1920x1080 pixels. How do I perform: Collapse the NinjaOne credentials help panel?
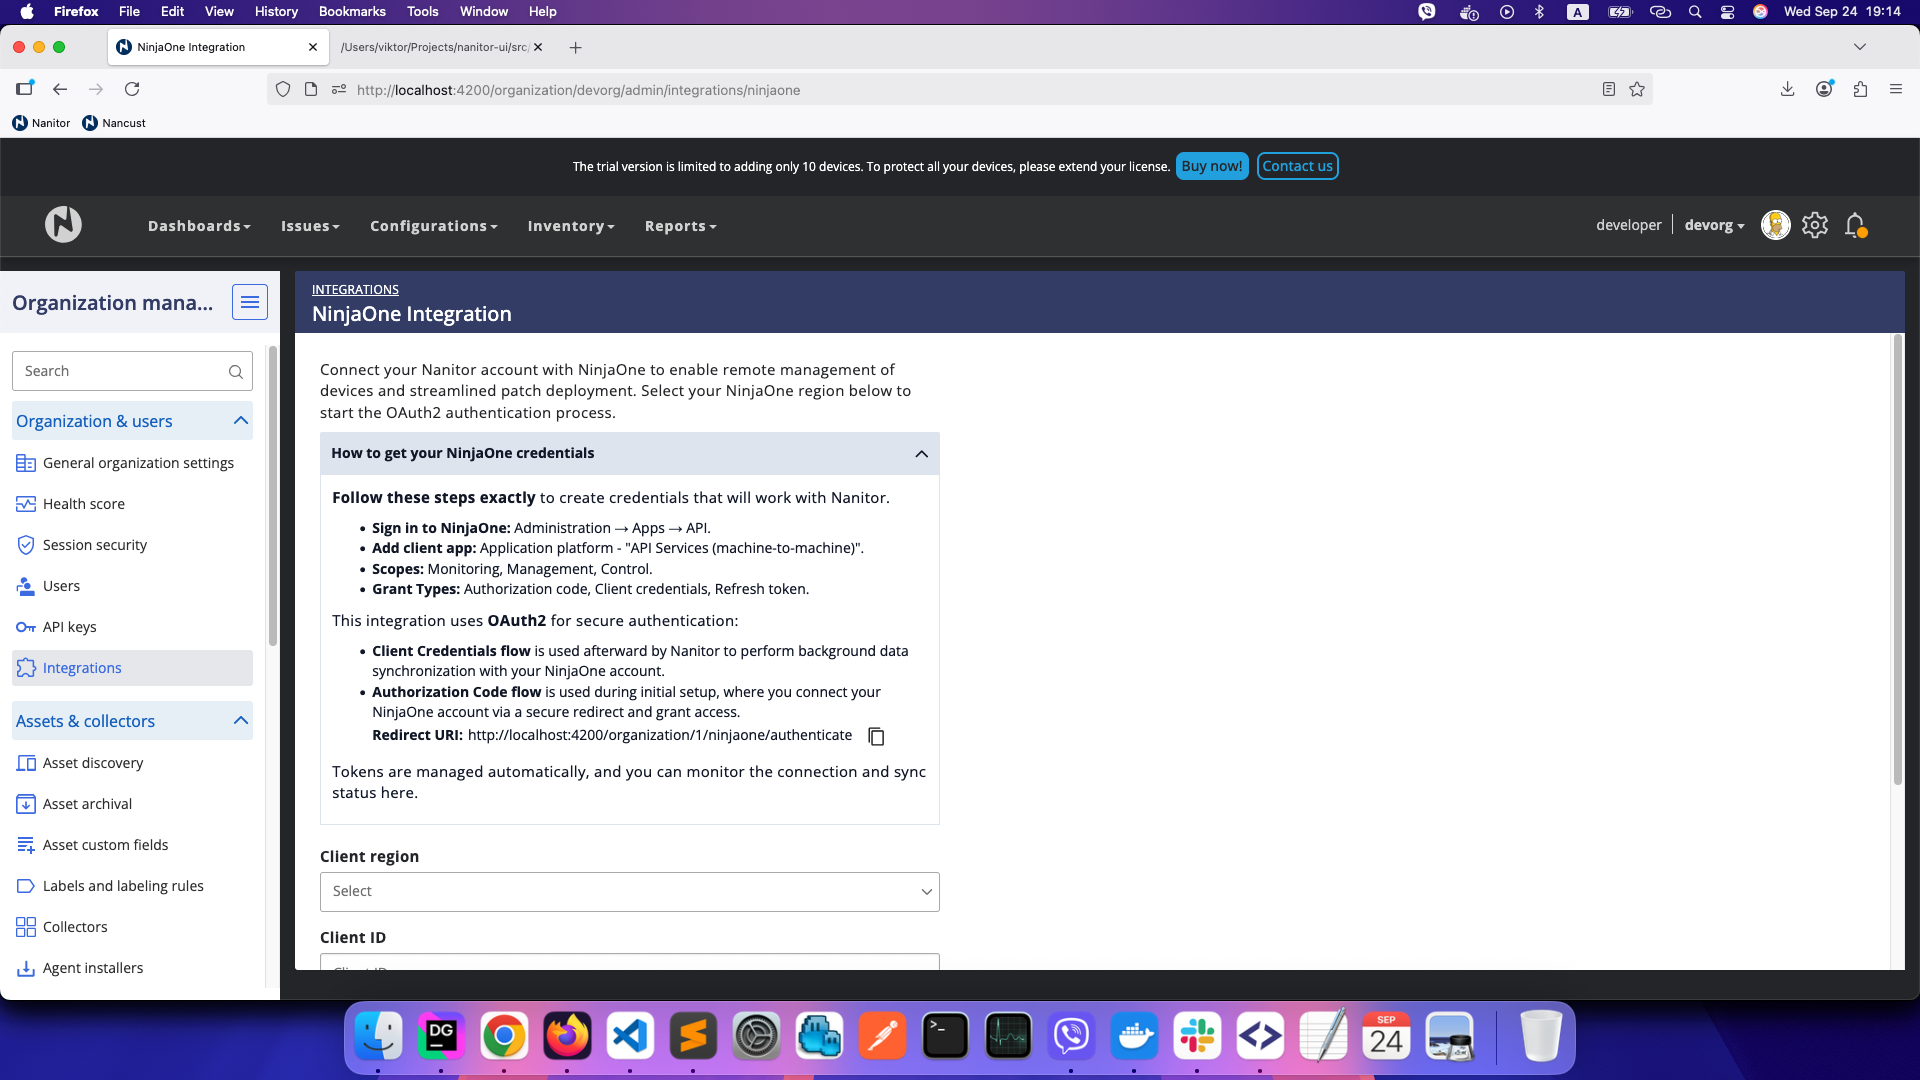pos(921,454)
